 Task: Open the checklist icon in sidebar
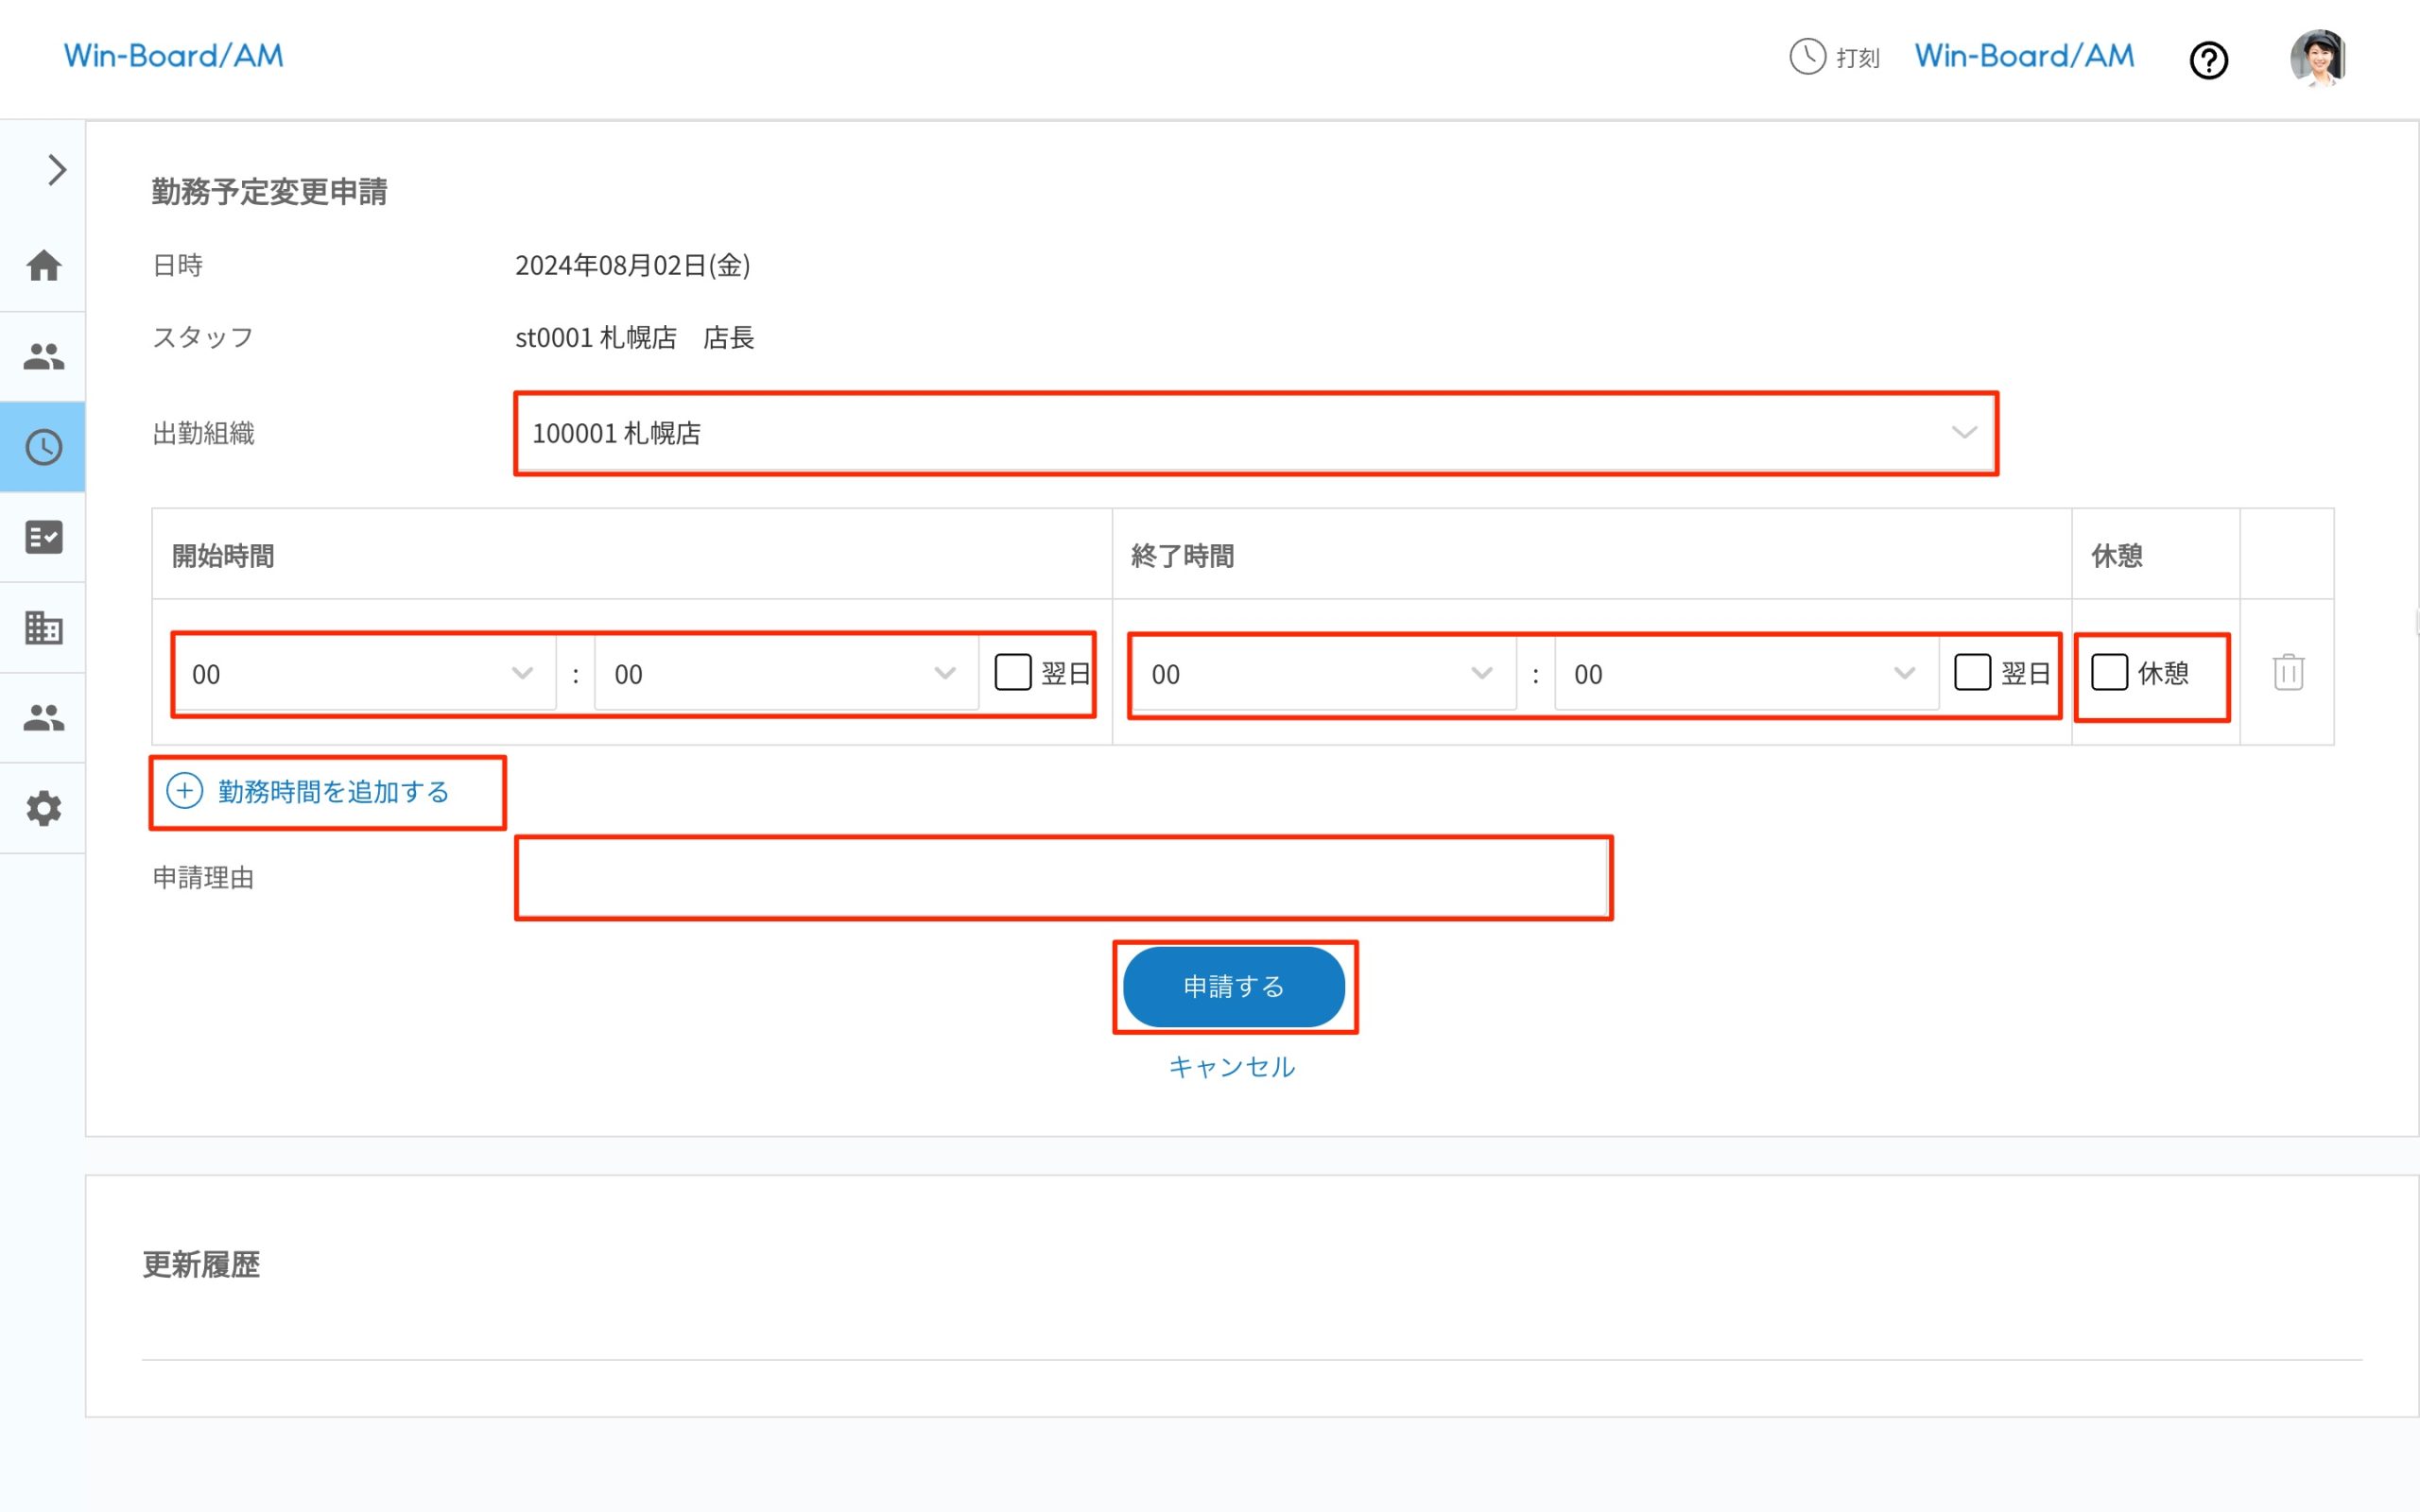pos(43,537)
